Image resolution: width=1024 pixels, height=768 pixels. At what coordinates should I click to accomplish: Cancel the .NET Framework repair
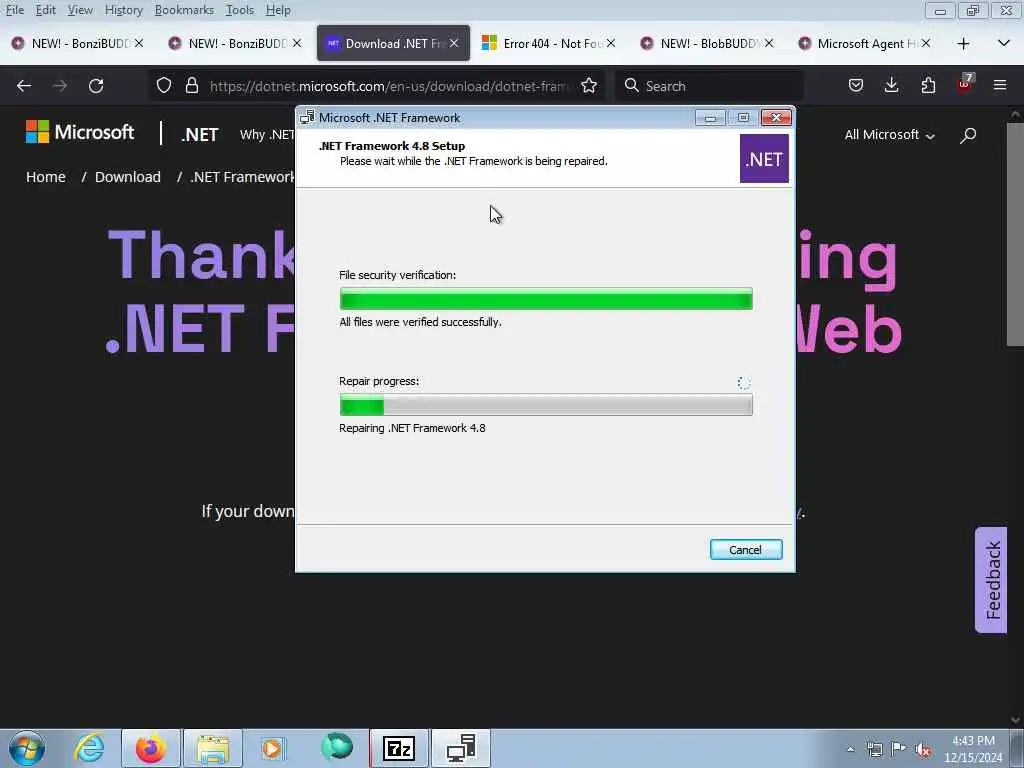click(x=746, y=550)
